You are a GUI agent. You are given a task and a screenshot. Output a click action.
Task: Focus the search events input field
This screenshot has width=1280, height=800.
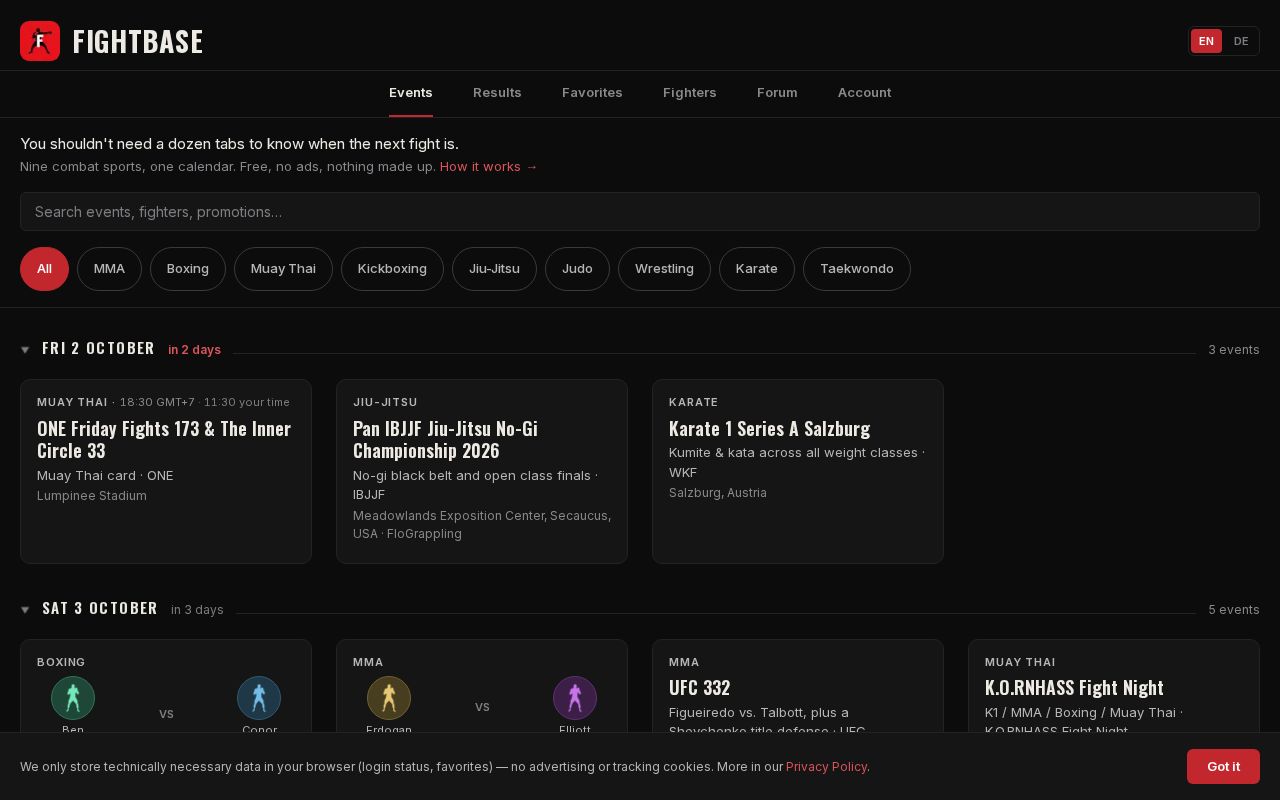[640, 212]
